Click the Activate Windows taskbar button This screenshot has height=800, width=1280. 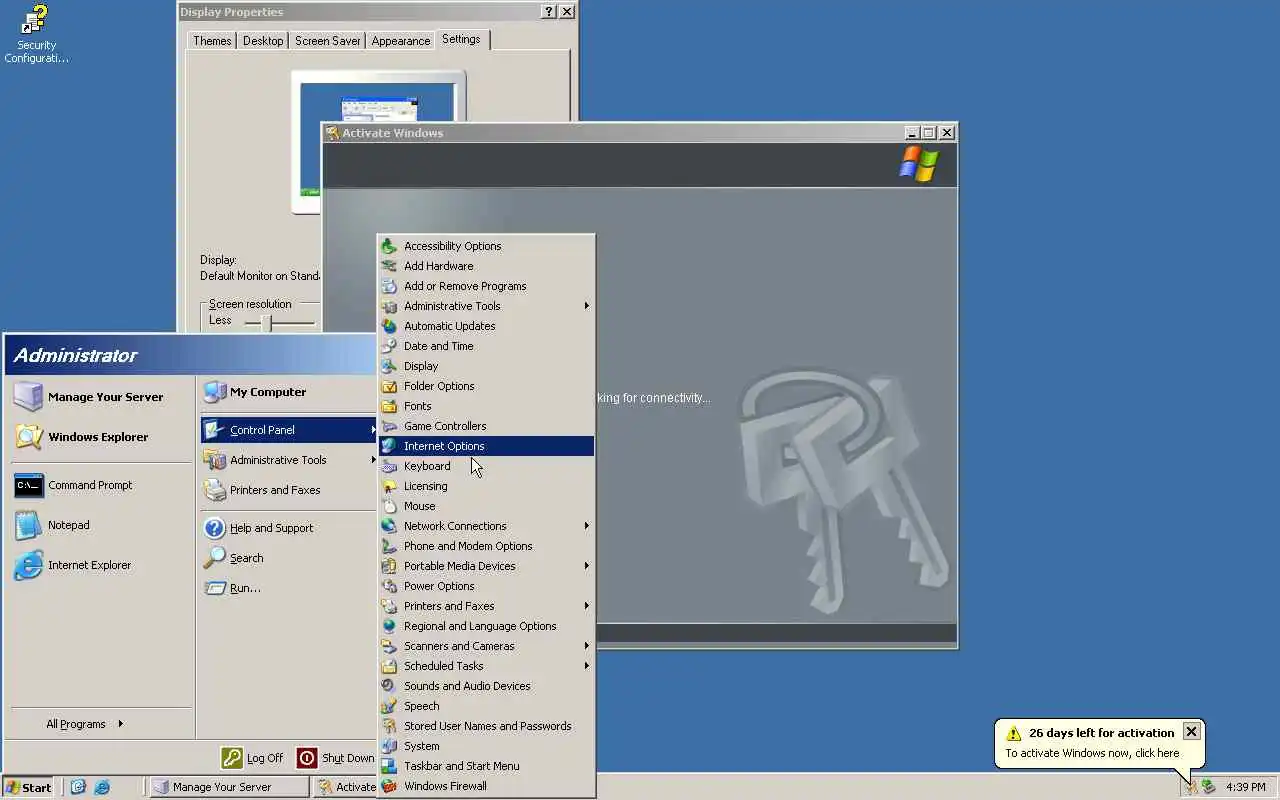pyautogui.click(x=345, y=787)
